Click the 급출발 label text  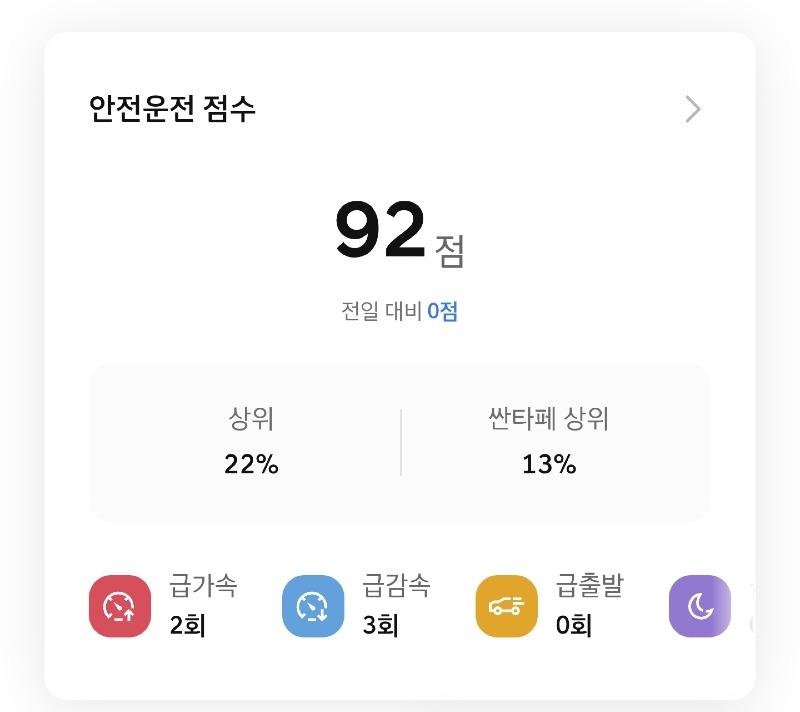pyautogui.click(x=590, y=585)
